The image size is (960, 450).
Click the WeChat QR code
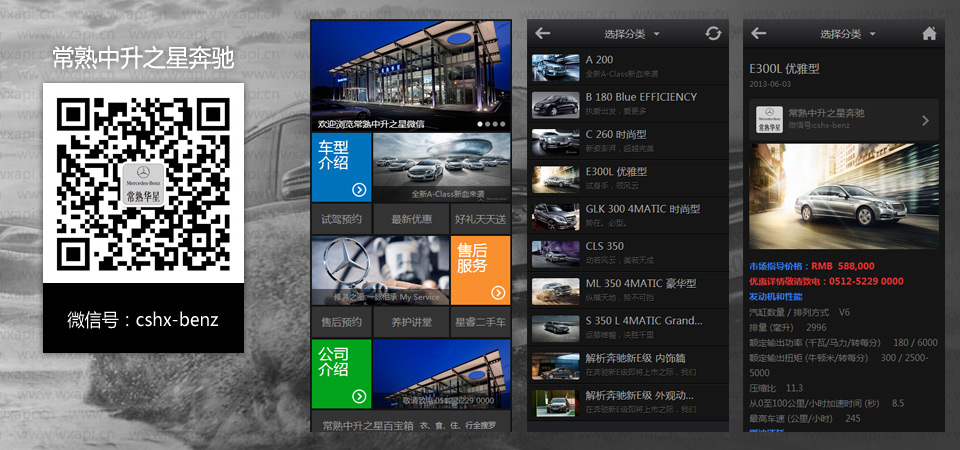(x=143, y=183)
